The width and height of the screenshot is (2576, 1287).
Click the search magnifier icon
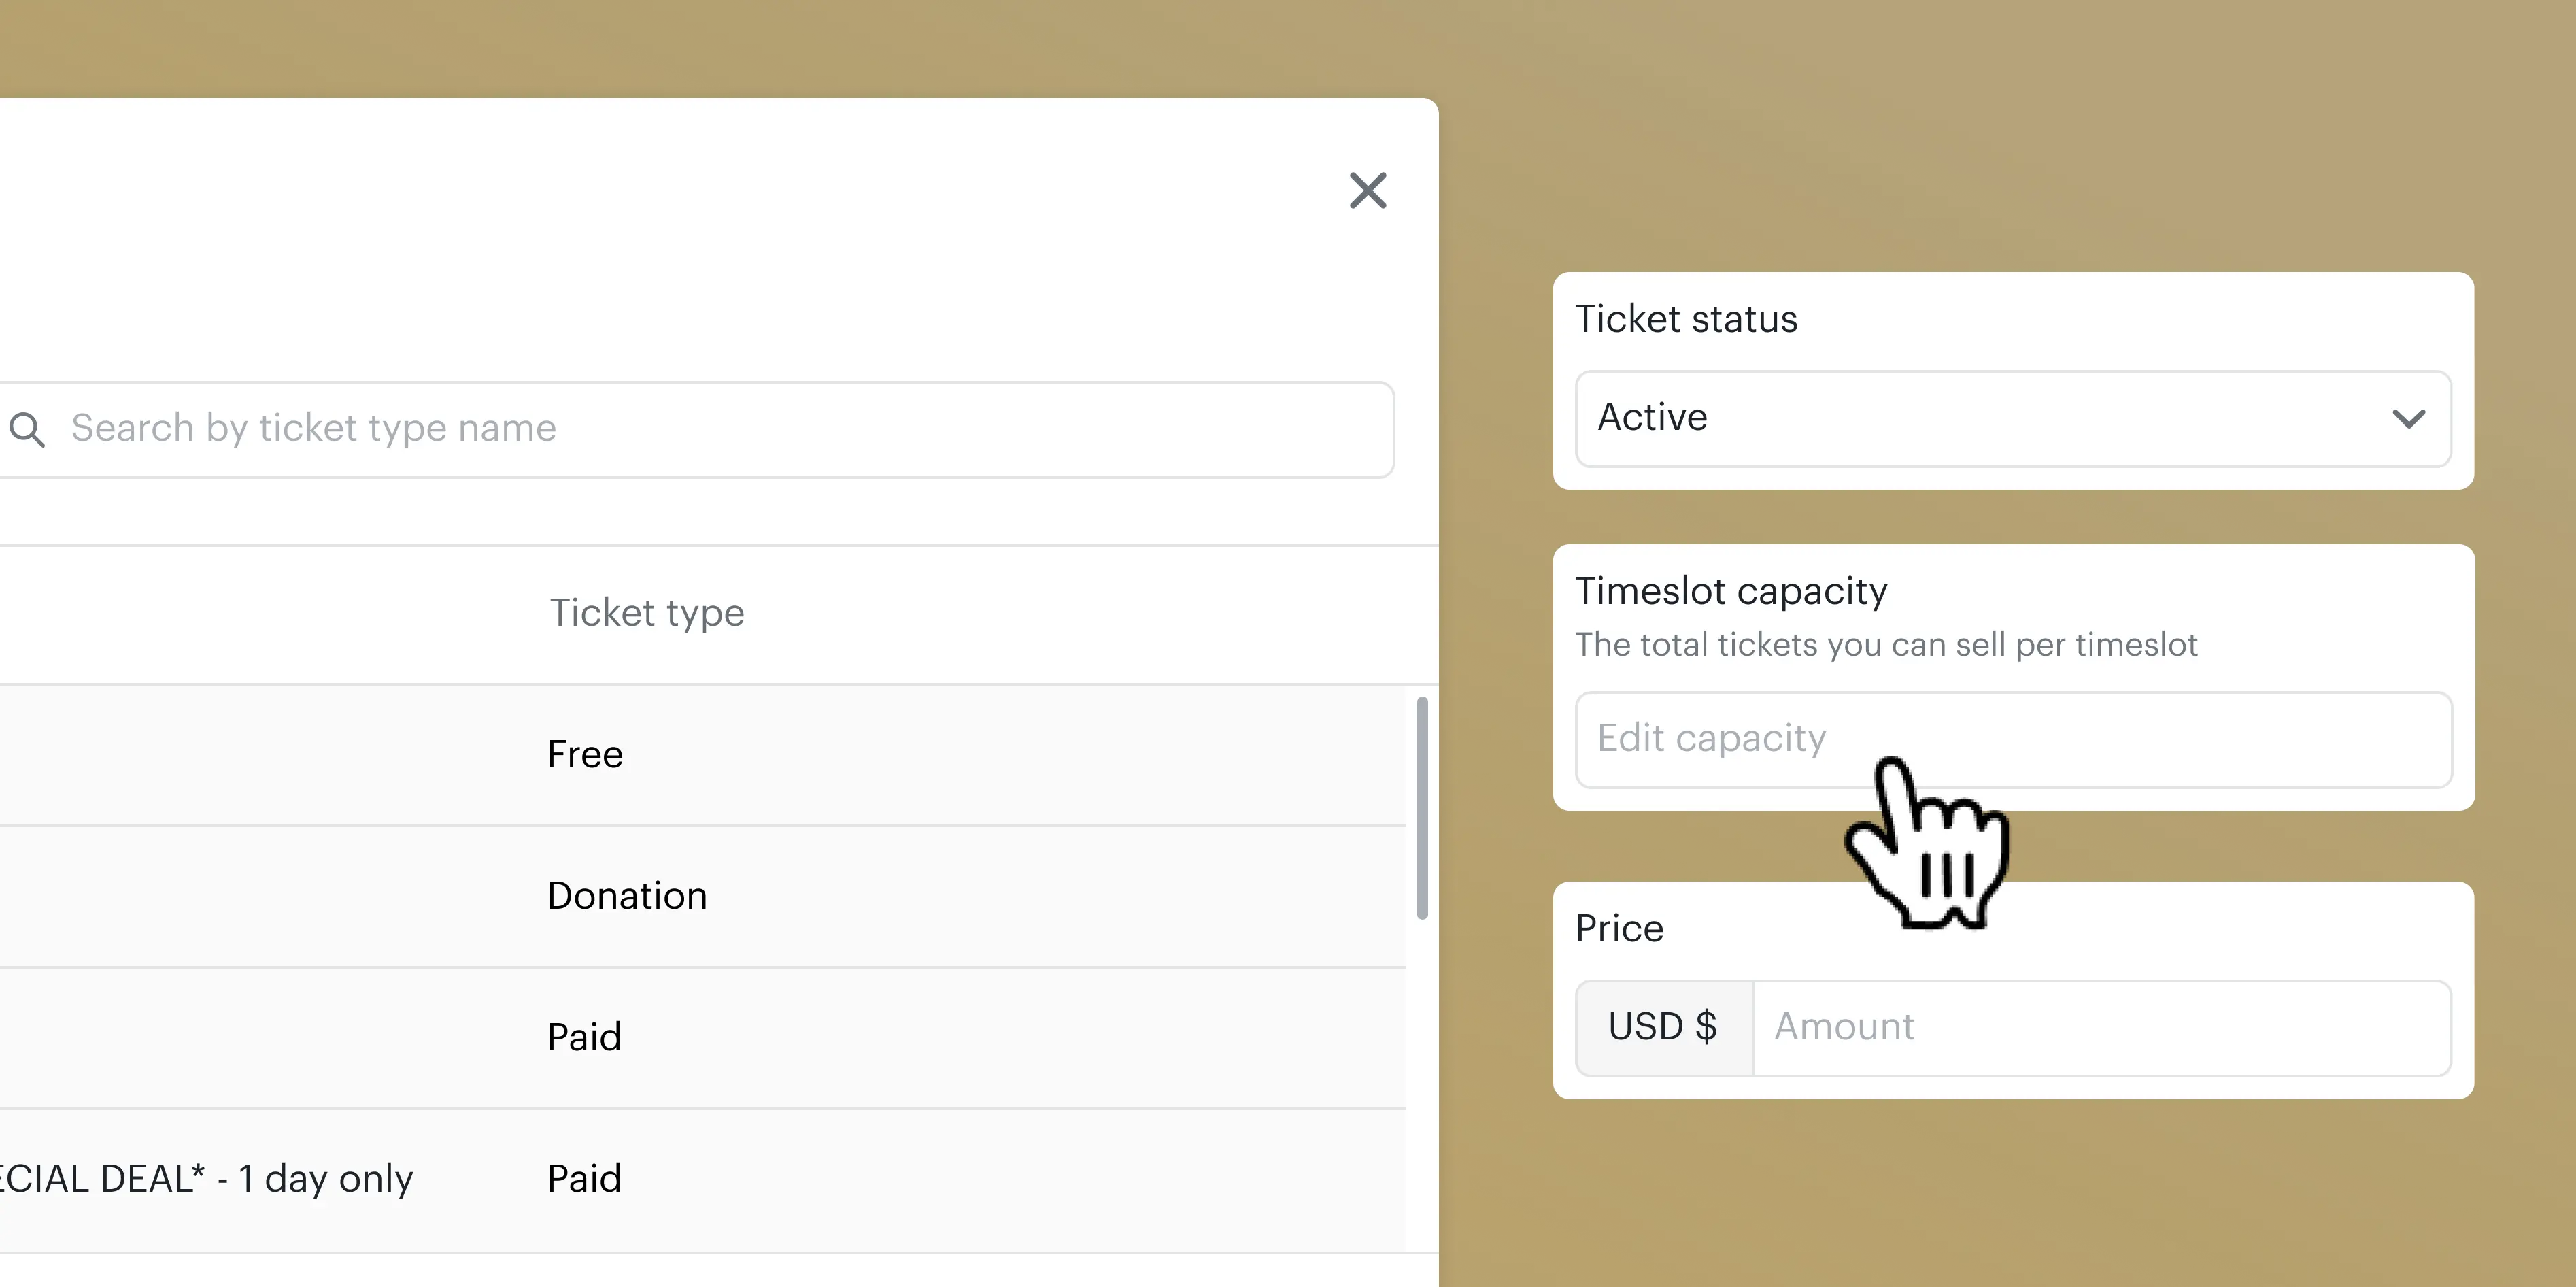click(27, 429)
